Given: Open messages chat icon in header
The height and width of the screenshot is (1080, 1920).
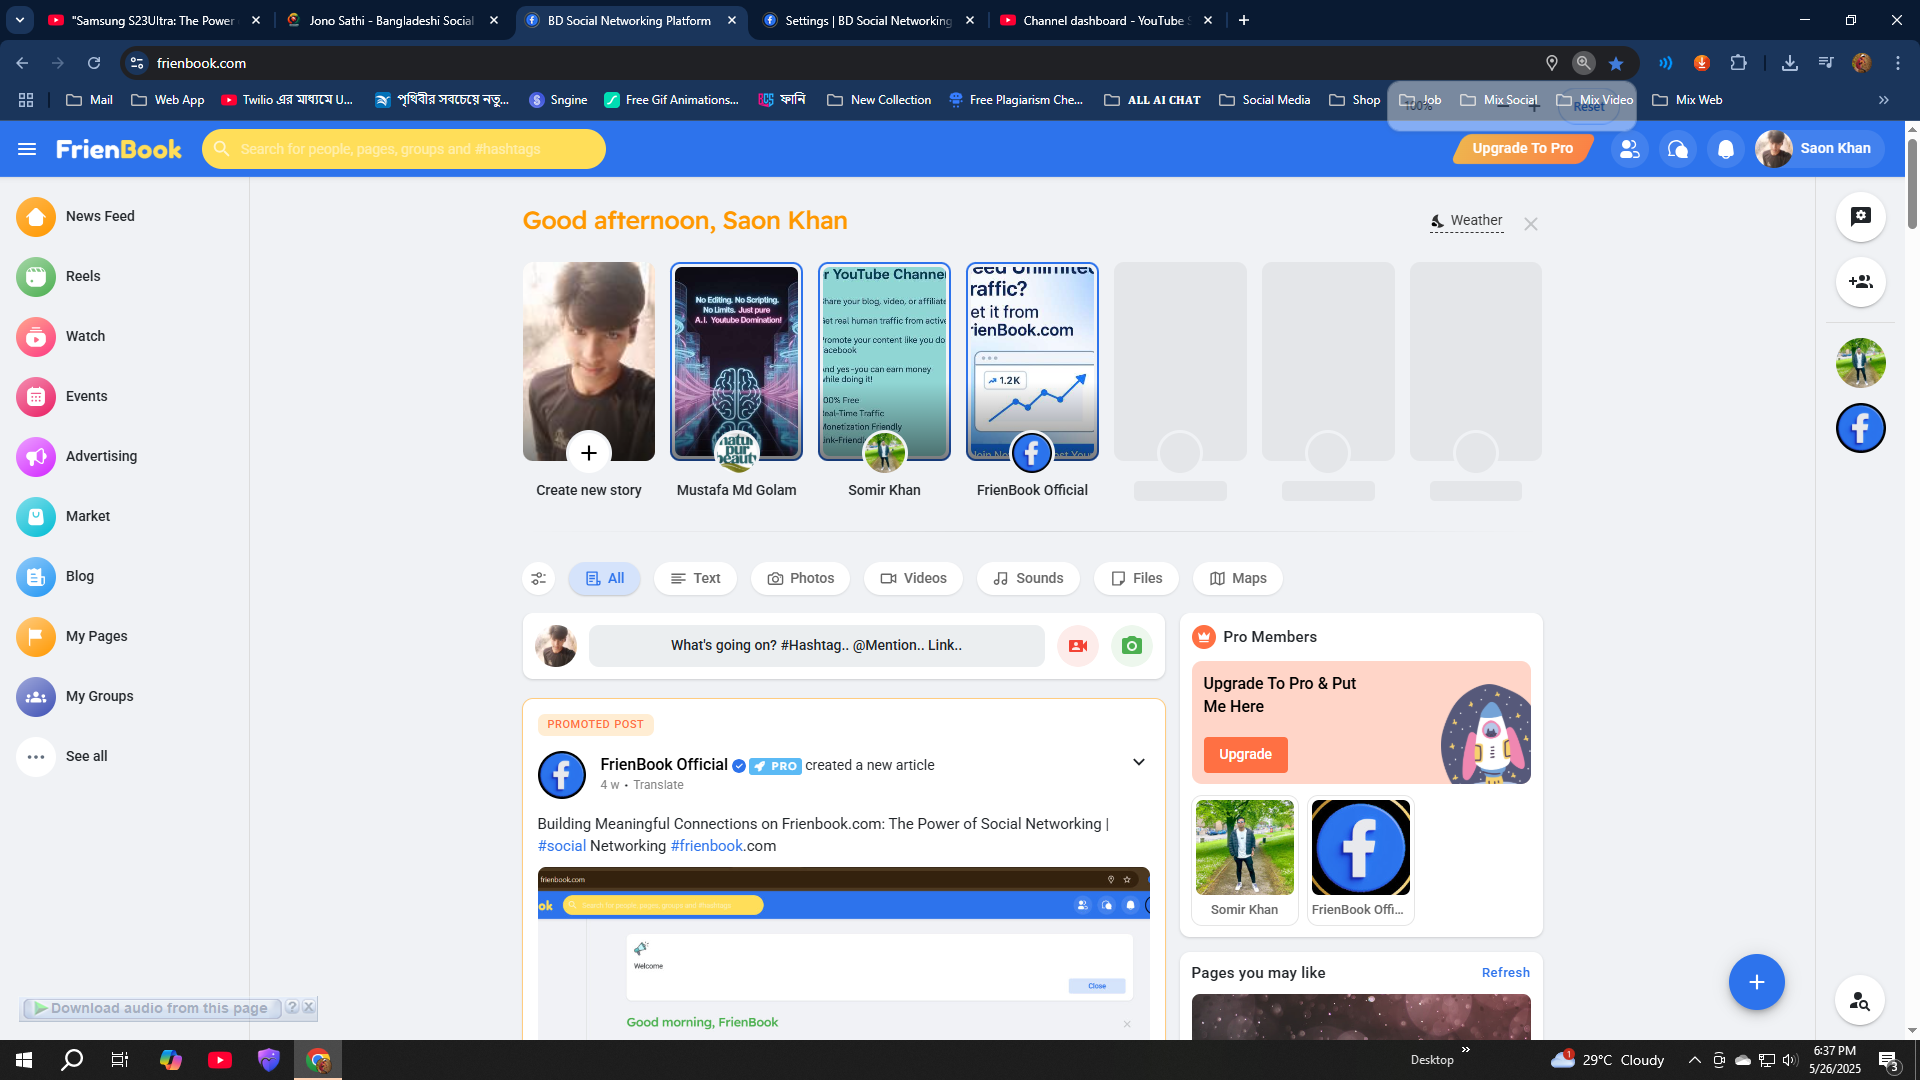Looking at the screenshot, I should 1677,149.
